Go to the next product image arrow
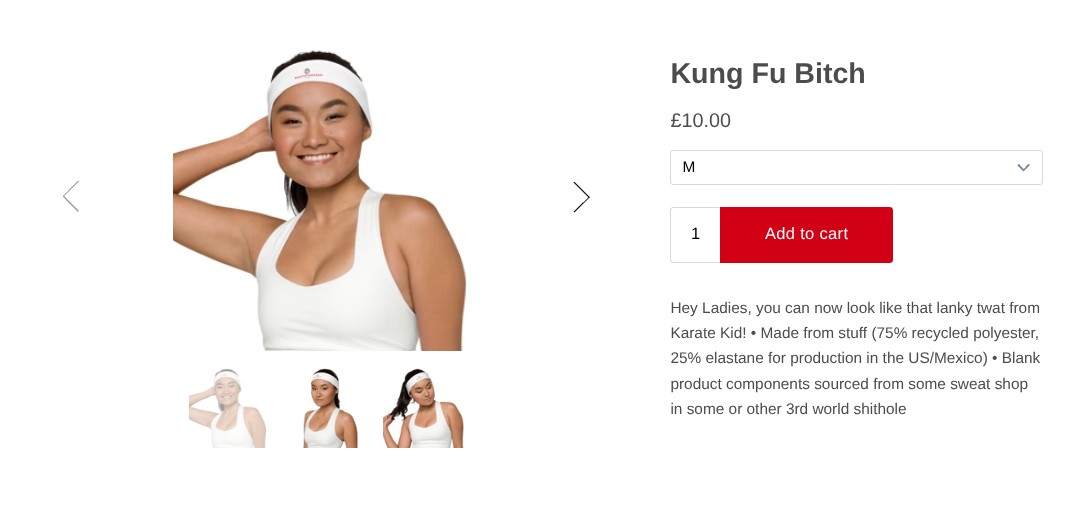1088x513 pixels. [x=581, y=197]
